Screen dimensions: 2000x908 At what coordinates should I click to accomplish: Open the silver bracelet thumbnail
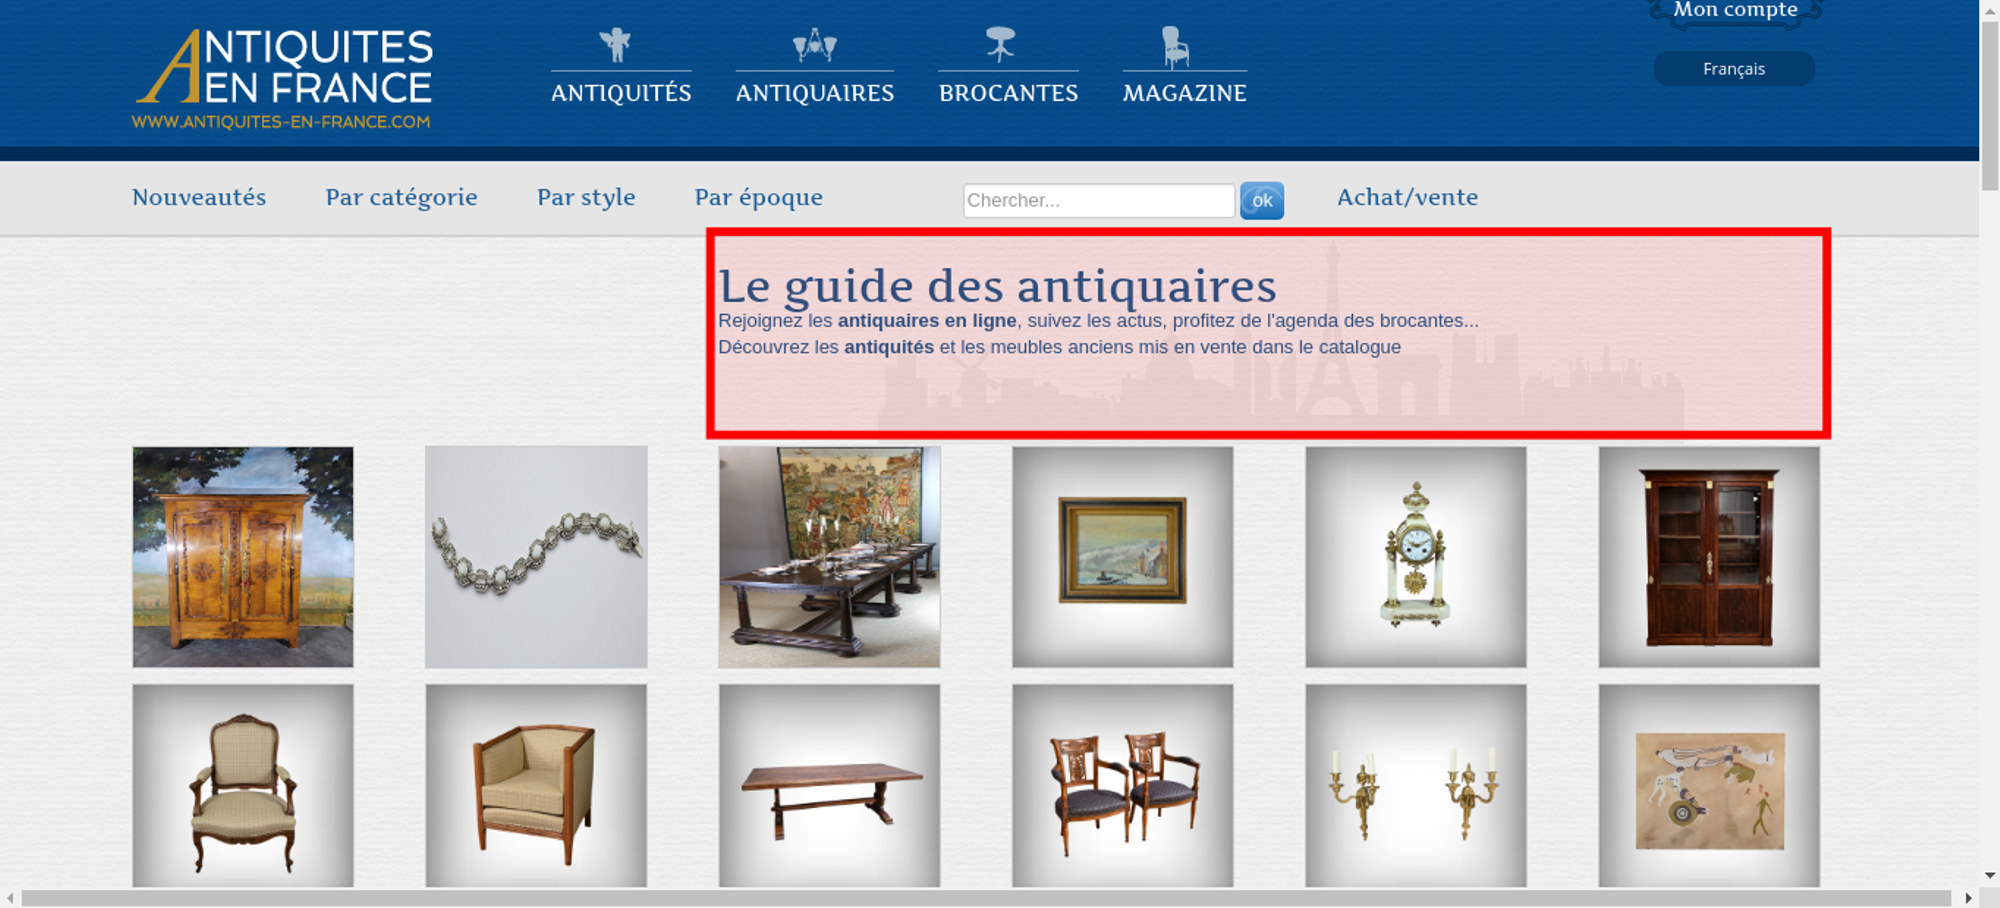pyautogui.click(x=536, y=557)
